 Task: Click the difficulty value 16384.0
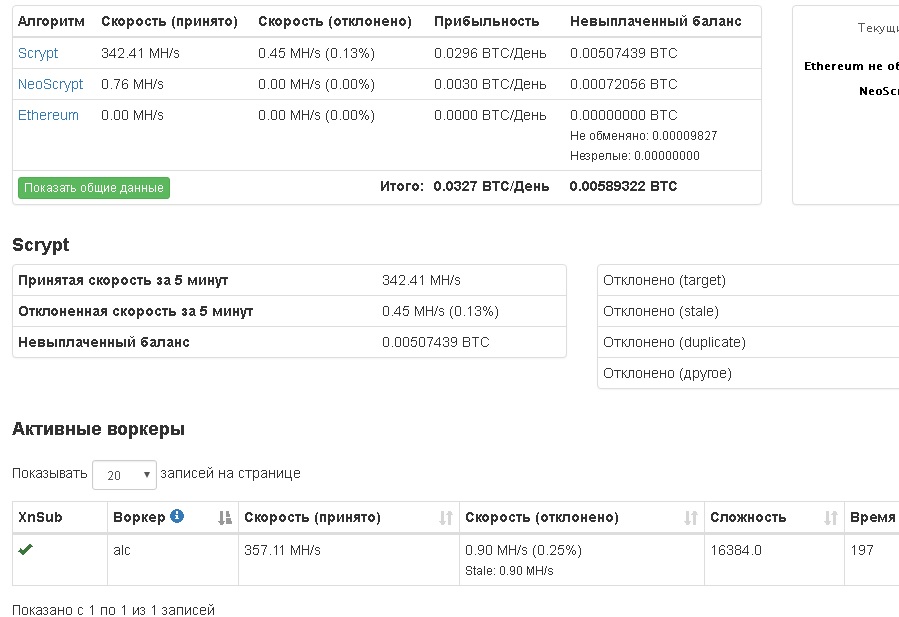[736, 550]
